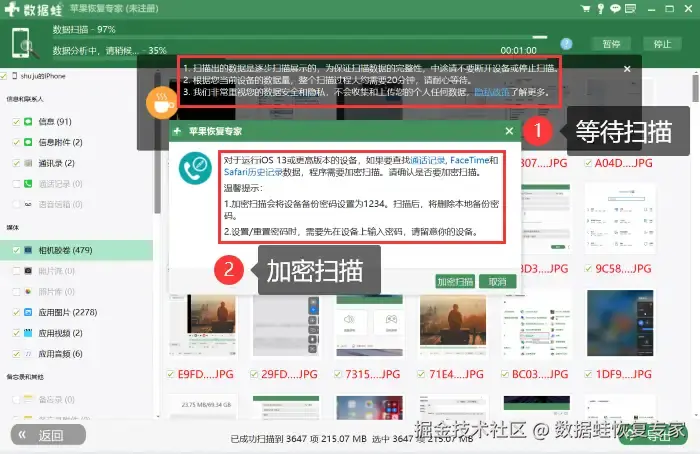
Task: Uncheck the 应用视频 (2) checkbox
Action: pos(16,333)
